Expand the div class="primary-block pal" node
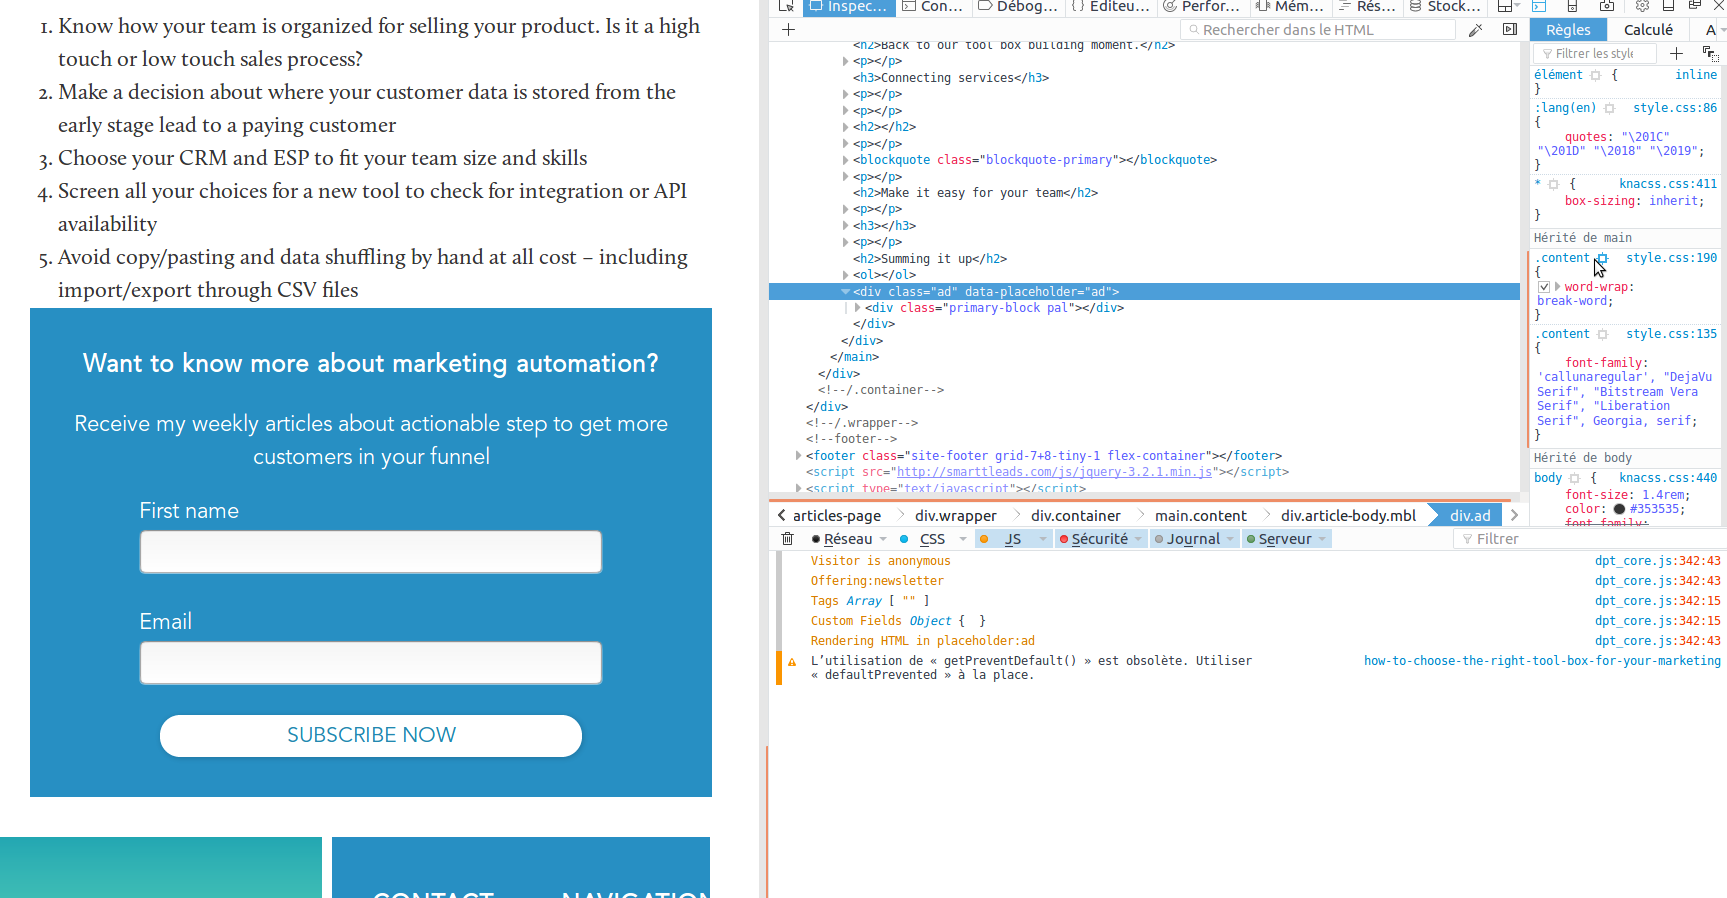1727x898 pixels. pyautogui.click(x=858, y=308)
